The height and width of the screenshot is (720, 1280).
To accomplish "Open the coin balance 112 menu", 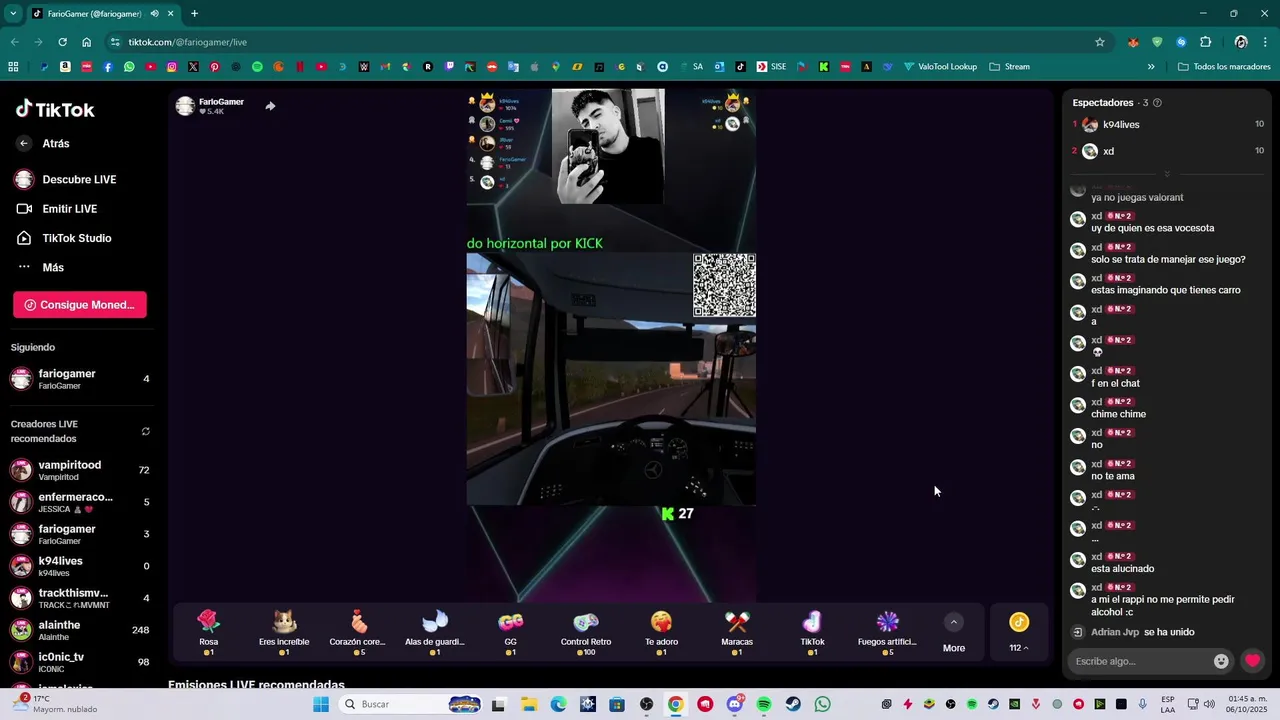I will tap(1019, 633).
